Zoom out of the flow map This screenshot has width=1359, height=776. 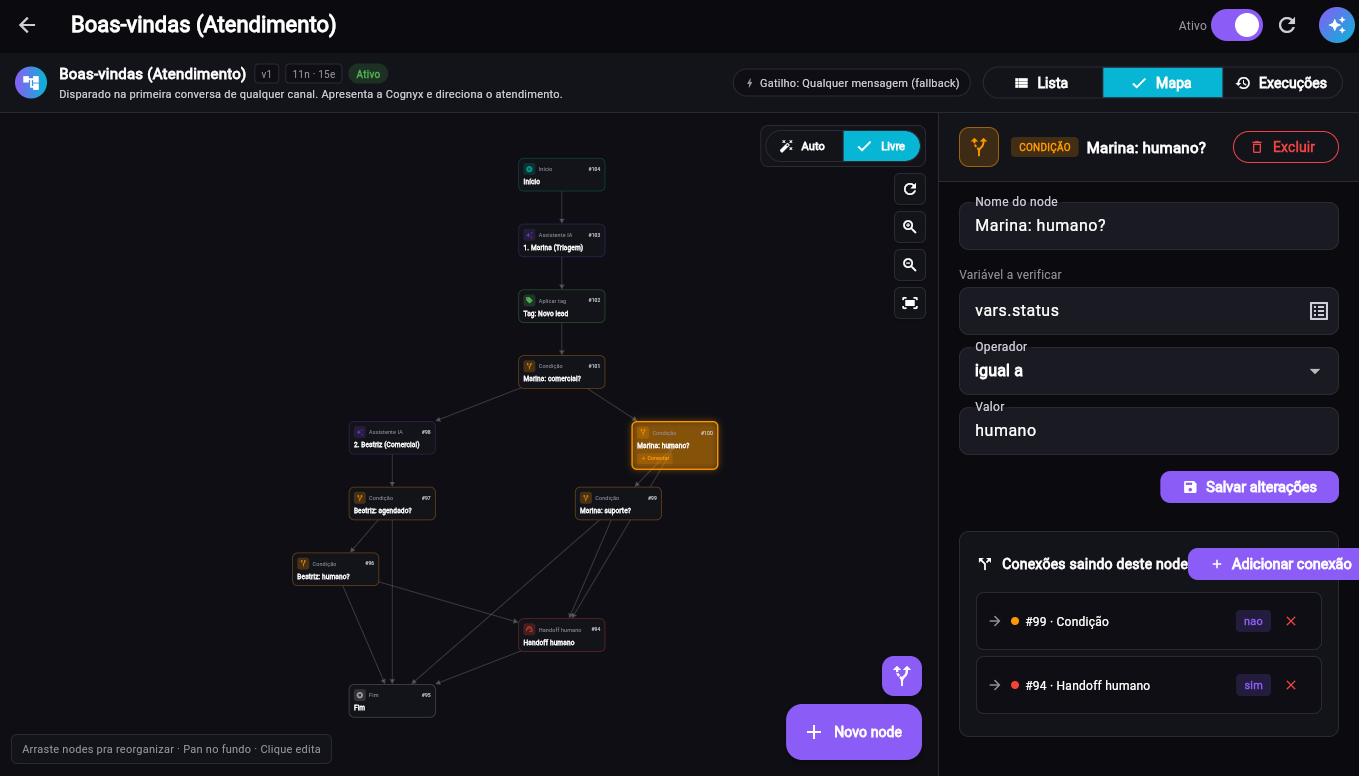click(x=910, y=265)
